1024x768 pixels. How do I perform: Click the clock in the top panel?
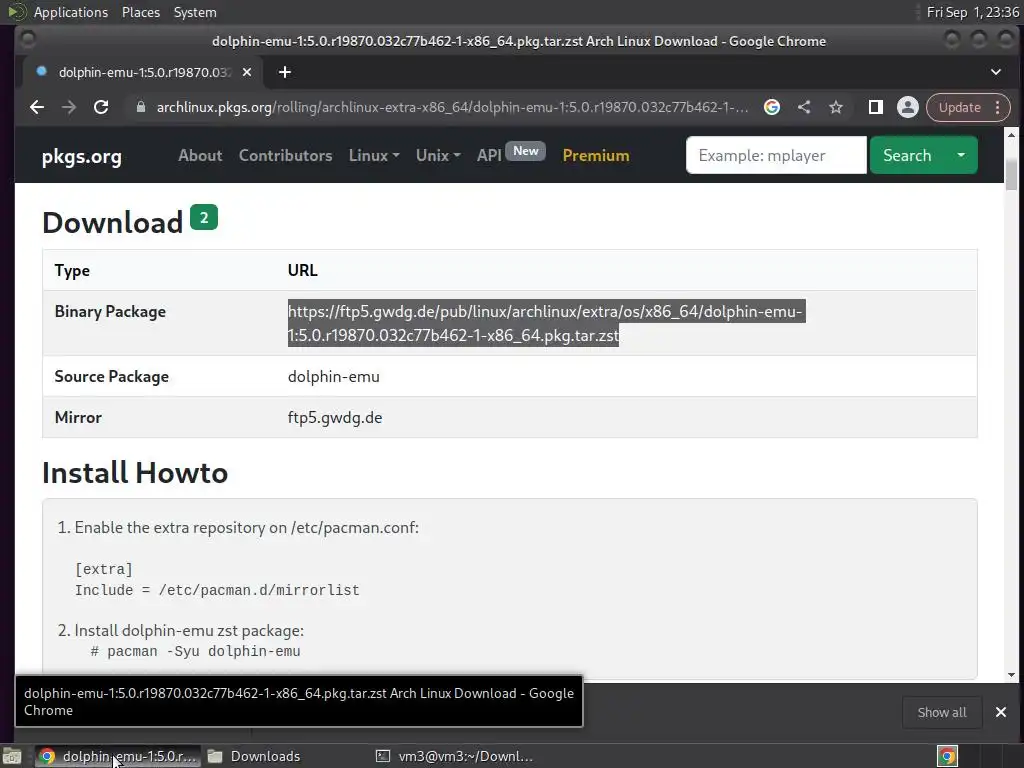click(972, 12)
